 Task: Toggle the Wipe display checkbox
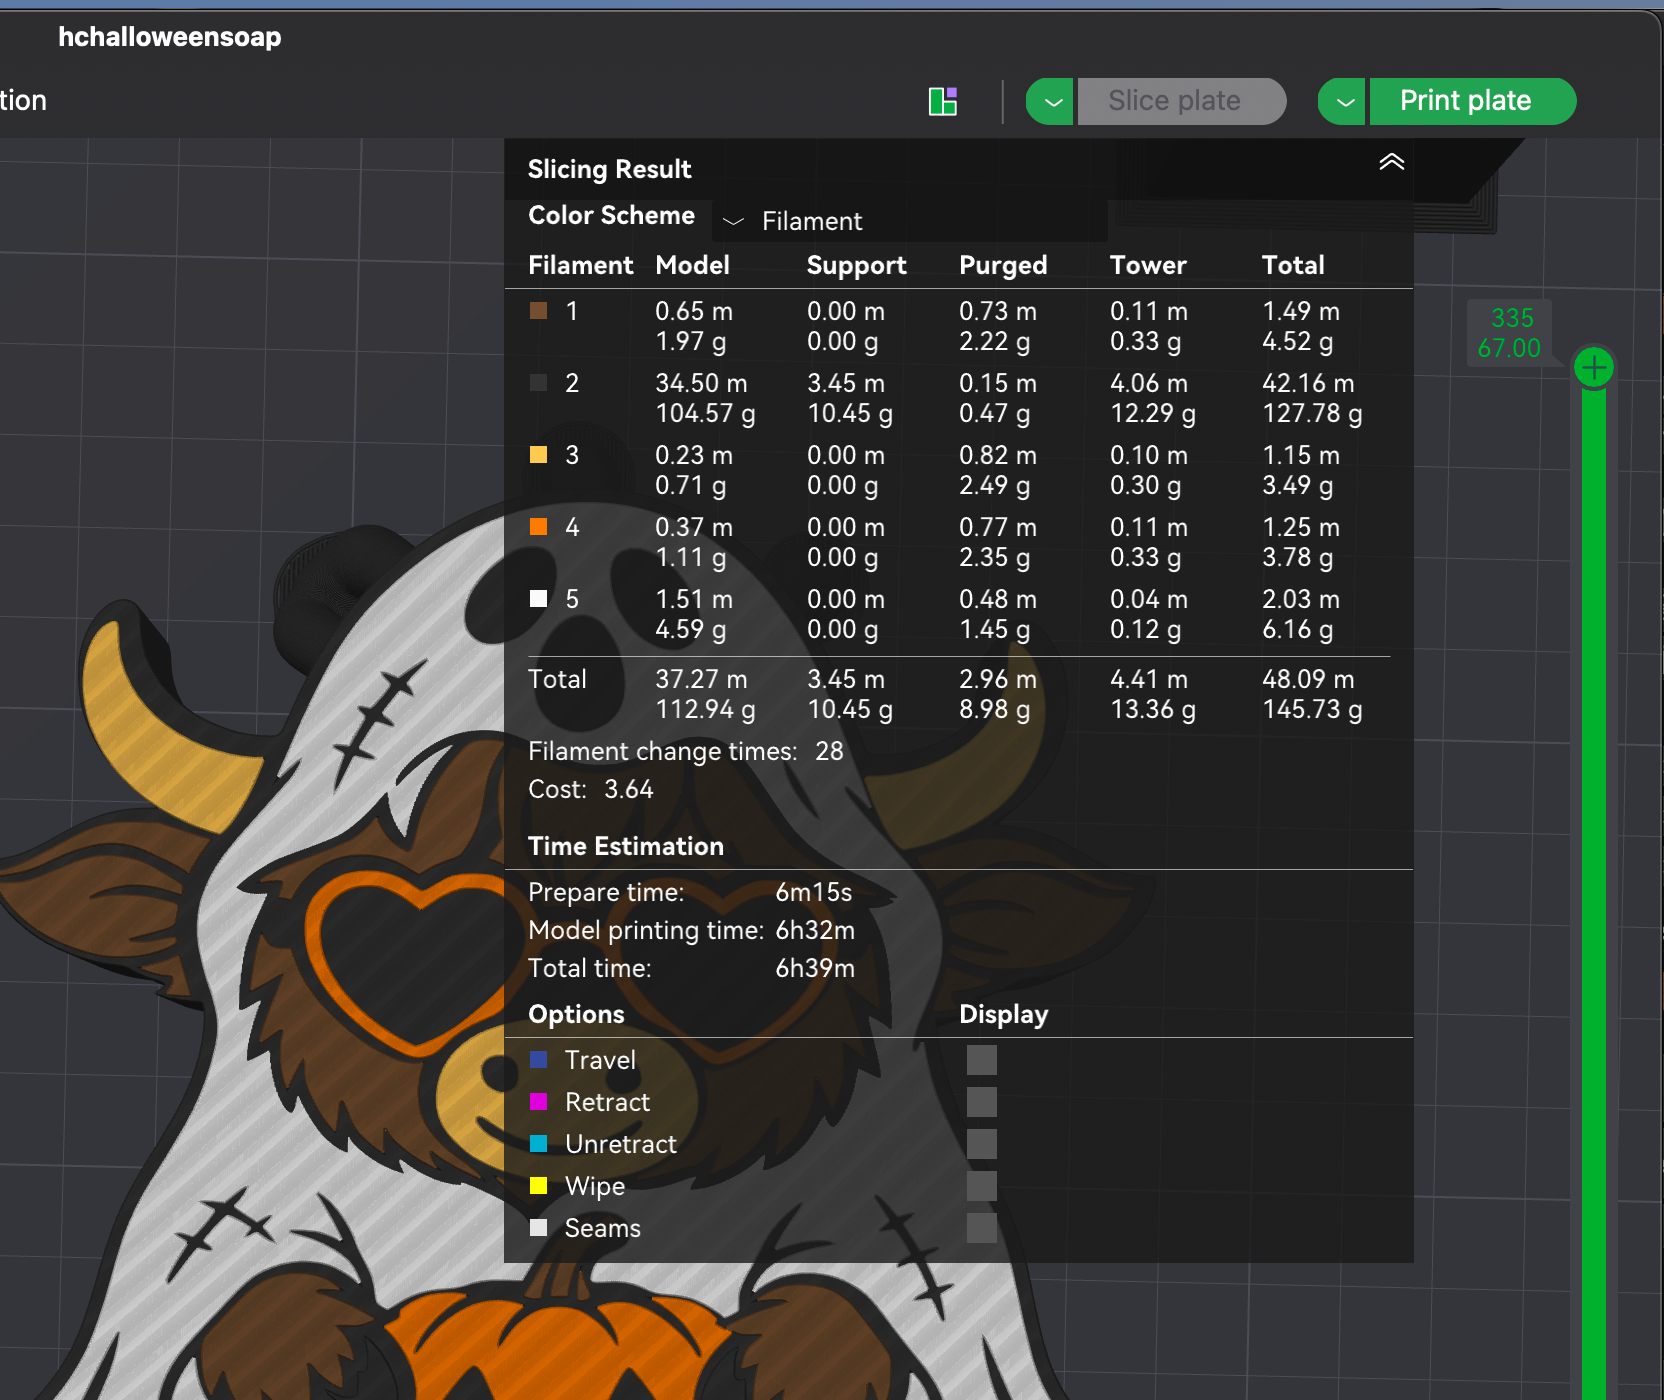982,1186
